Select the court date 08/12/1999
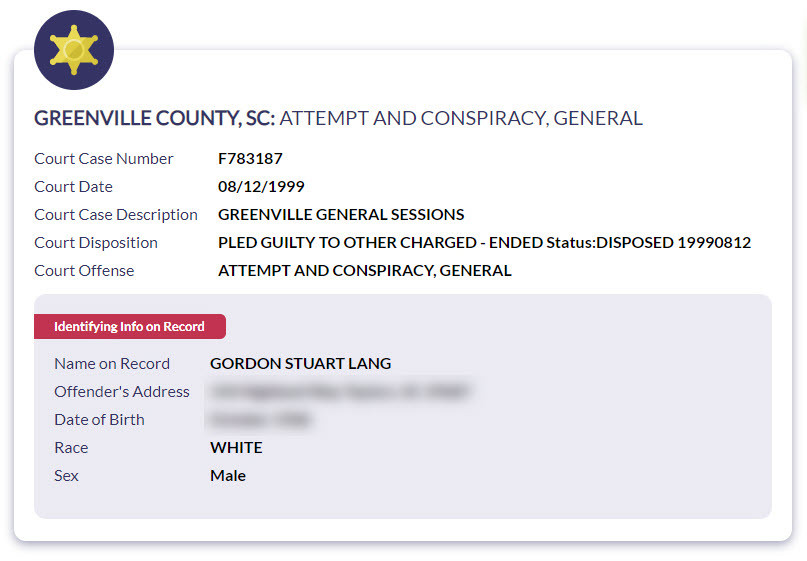The width and height of the screenshot is (807, 561). click(261, 186)
